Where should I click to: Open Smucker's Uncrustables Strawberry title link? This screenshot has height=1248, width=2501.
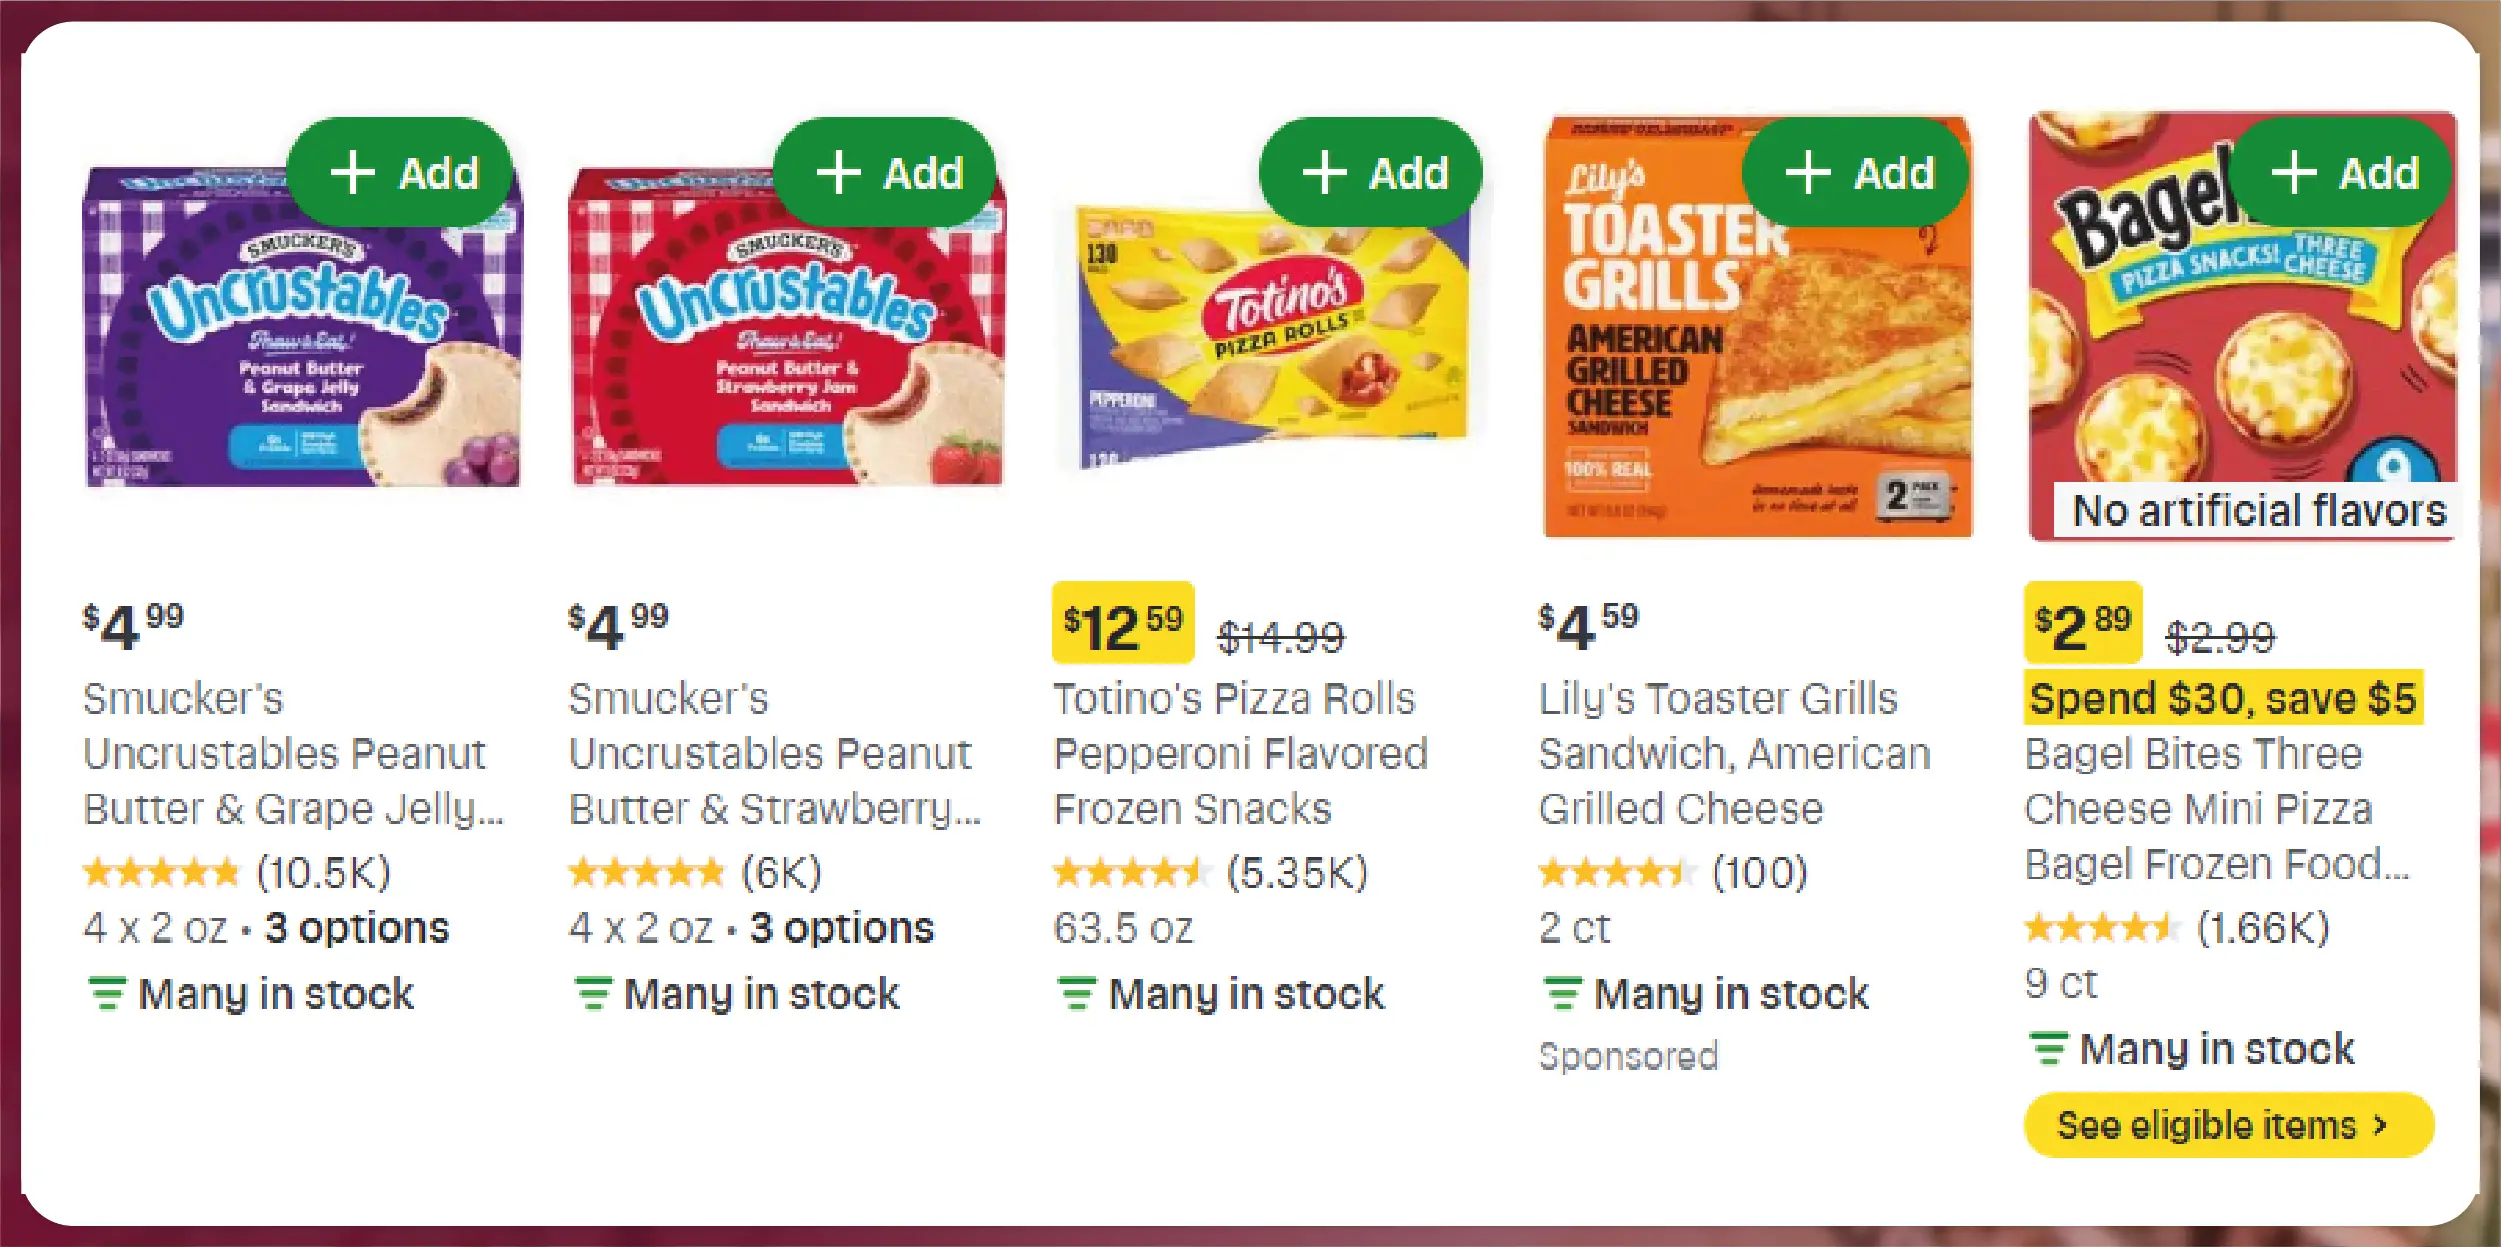pos(774,753)
